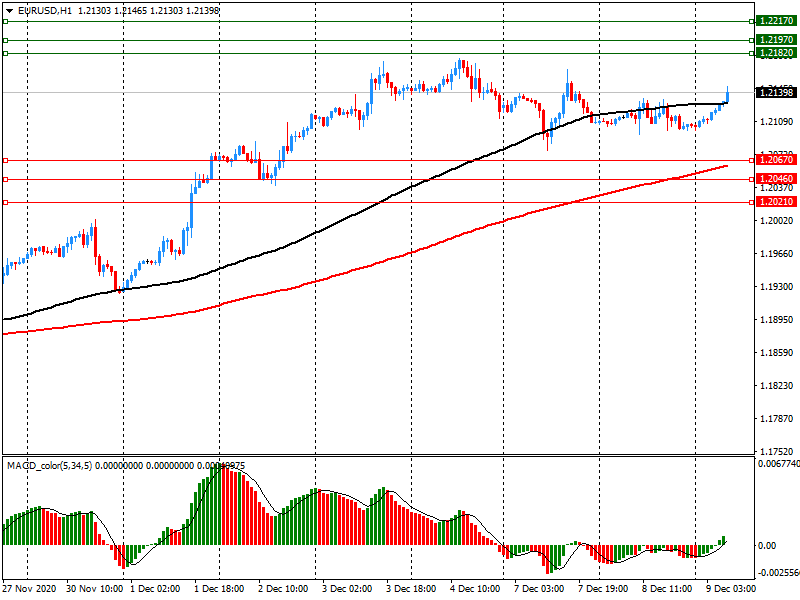Select left handle of the 1.20210 red line
The image size is (800, 600).
point(5,203)
